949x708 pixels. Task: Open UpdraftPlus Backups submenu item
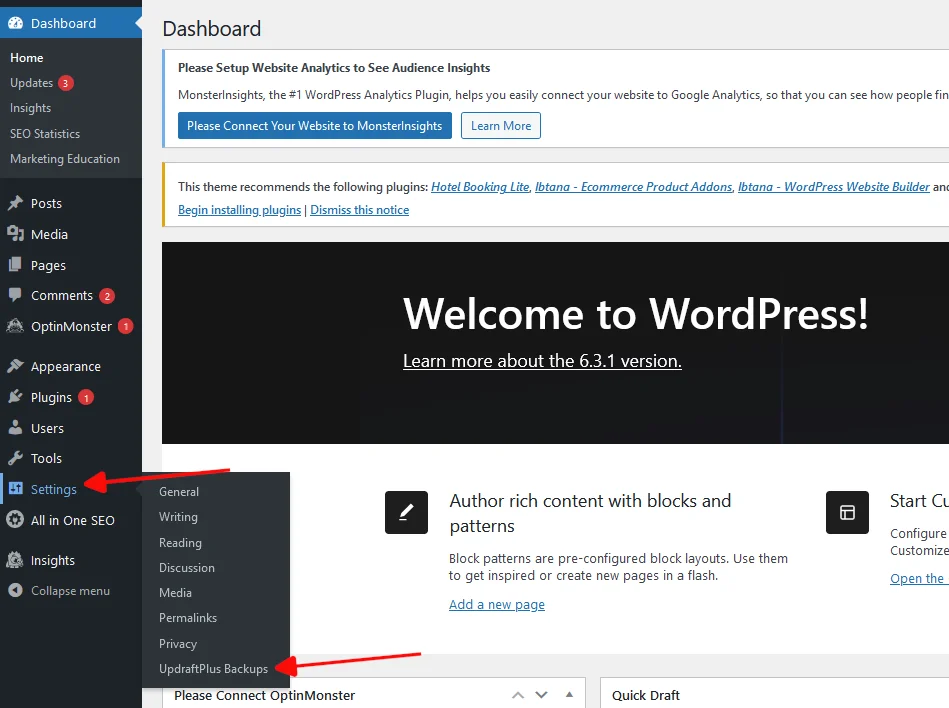click(x=213, y=669)
